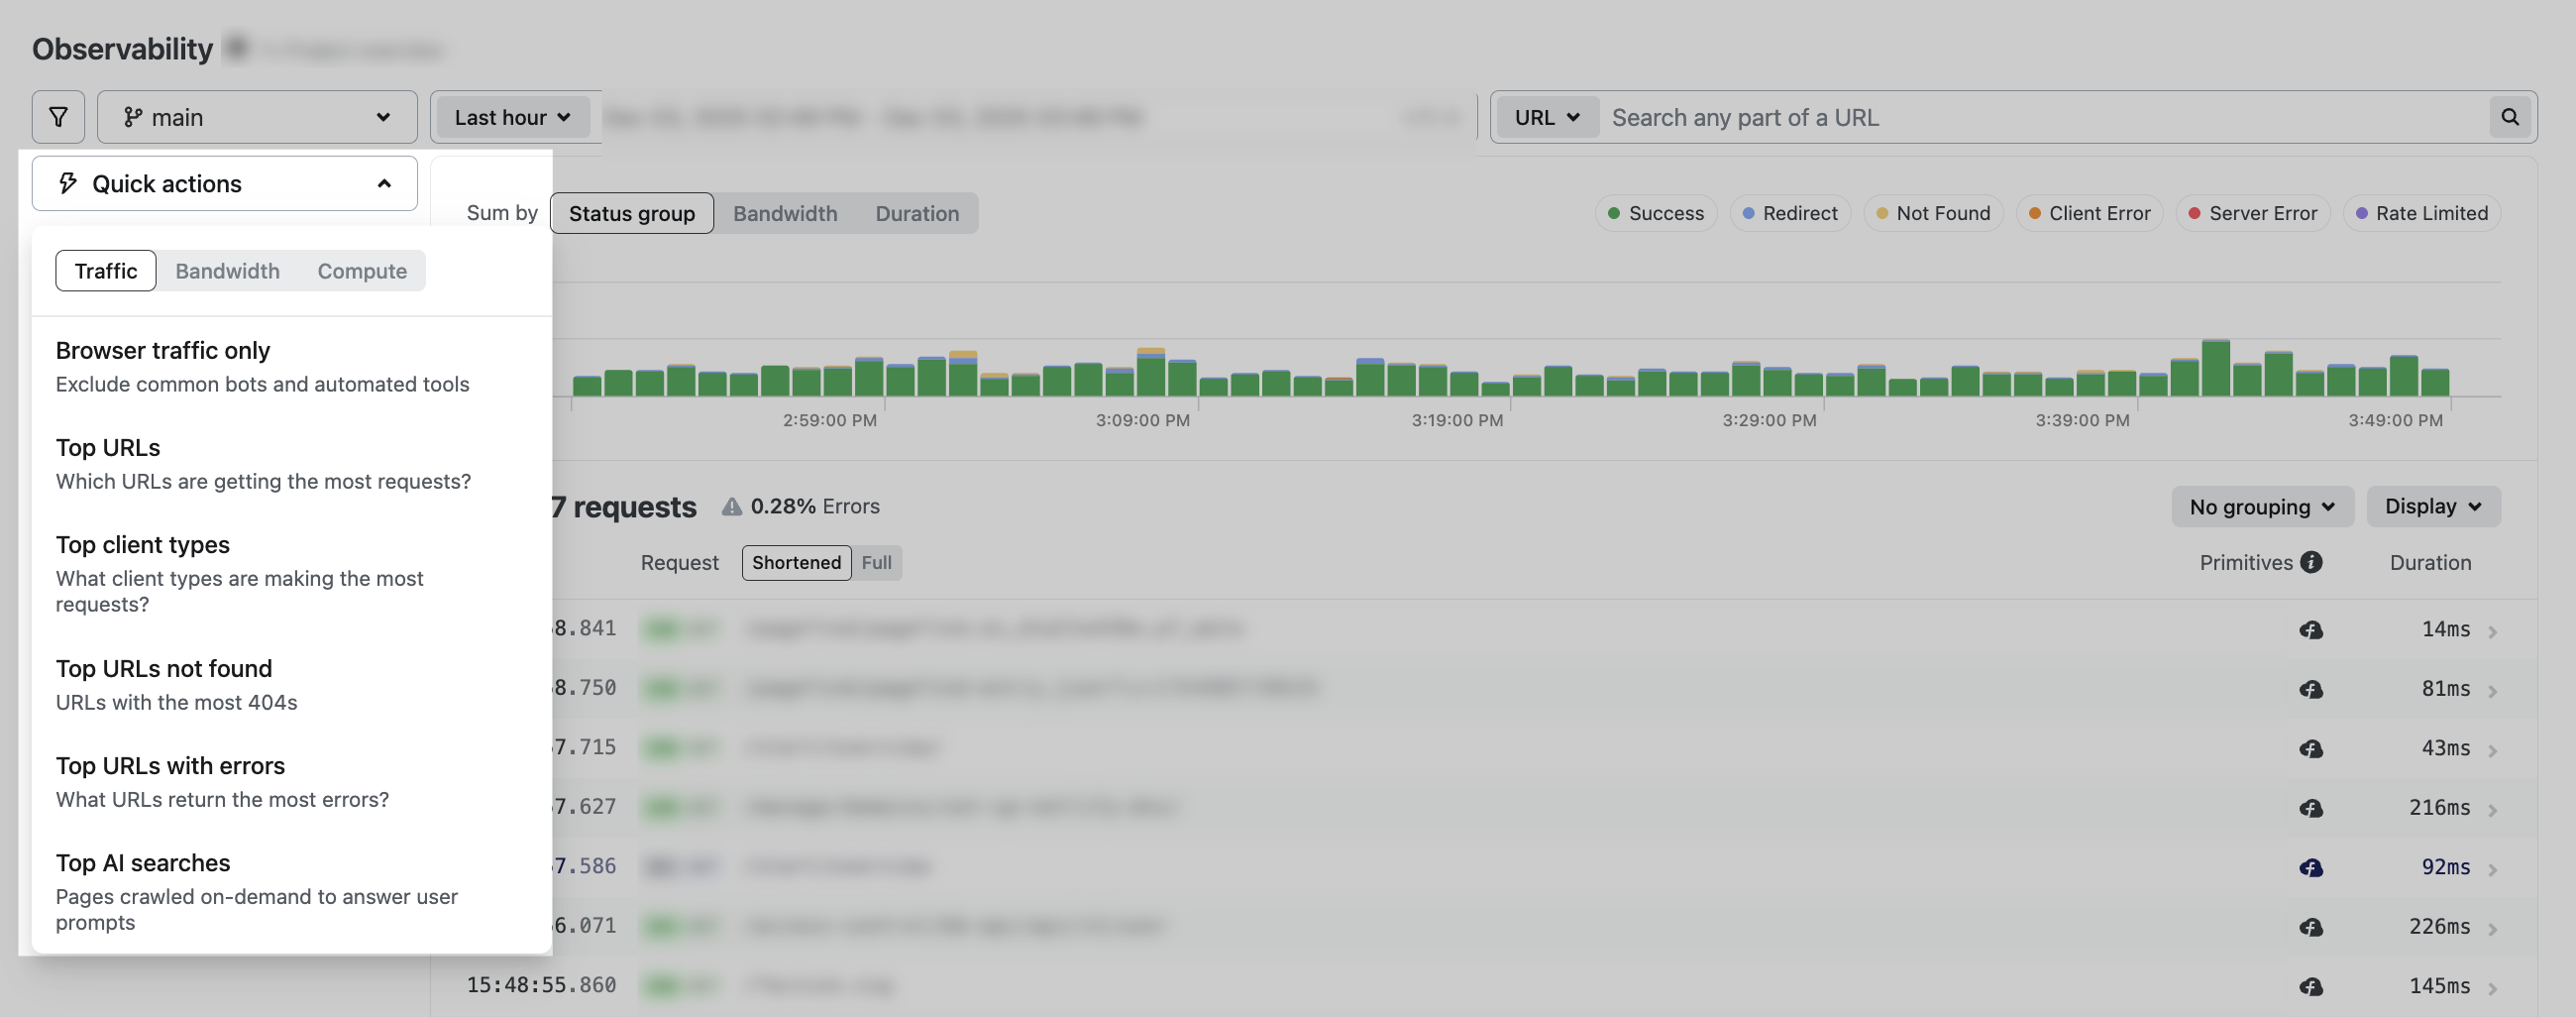Click the Quick actions lightning bolt icon
This screenshot has height=1017, width=2576.
(66, 183)
